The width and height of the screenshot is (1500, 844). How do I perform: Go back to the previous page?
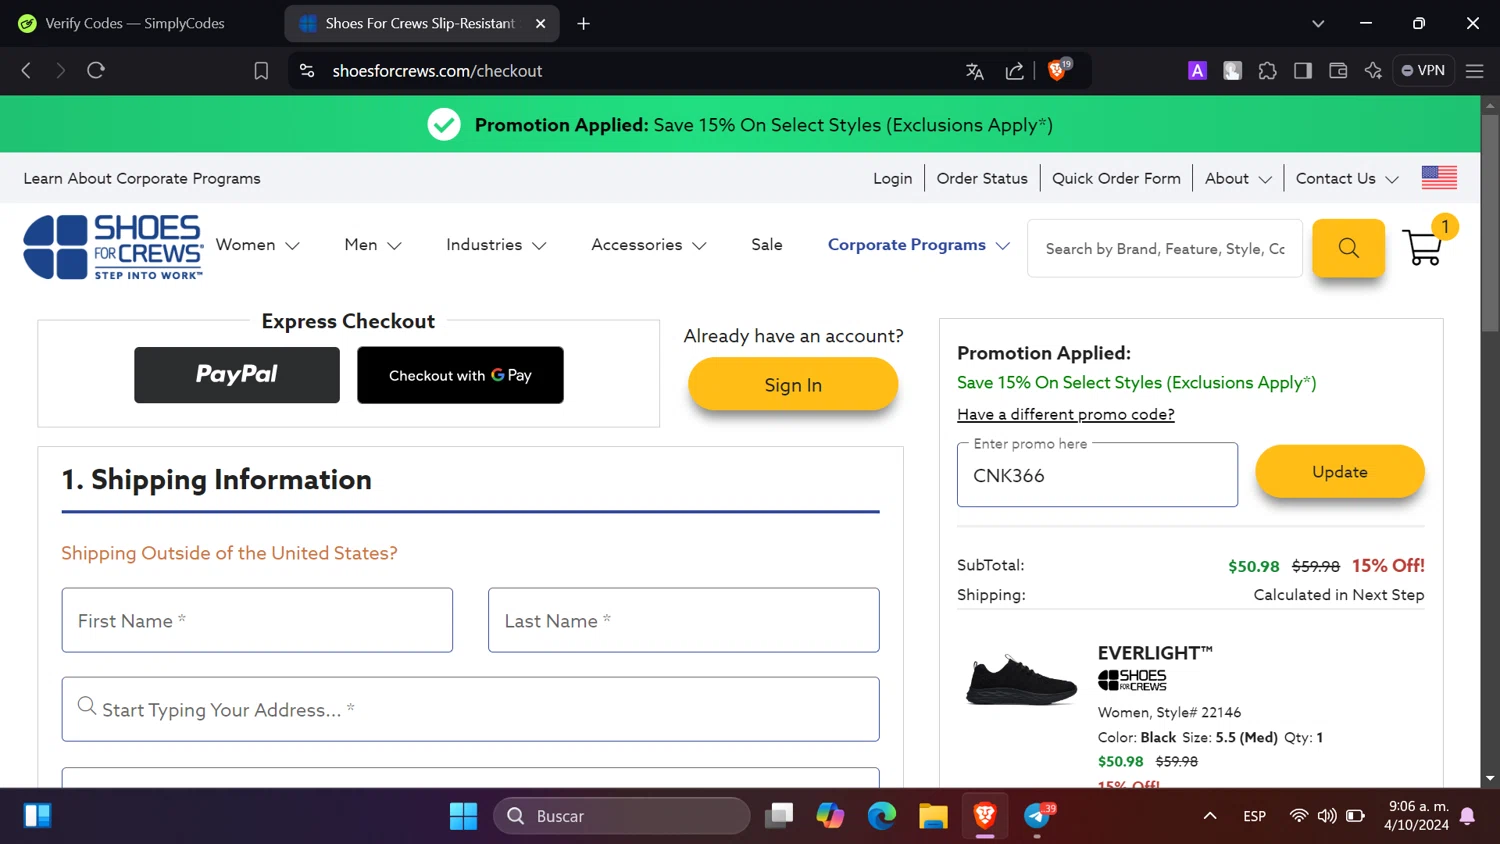pos(27,71)
